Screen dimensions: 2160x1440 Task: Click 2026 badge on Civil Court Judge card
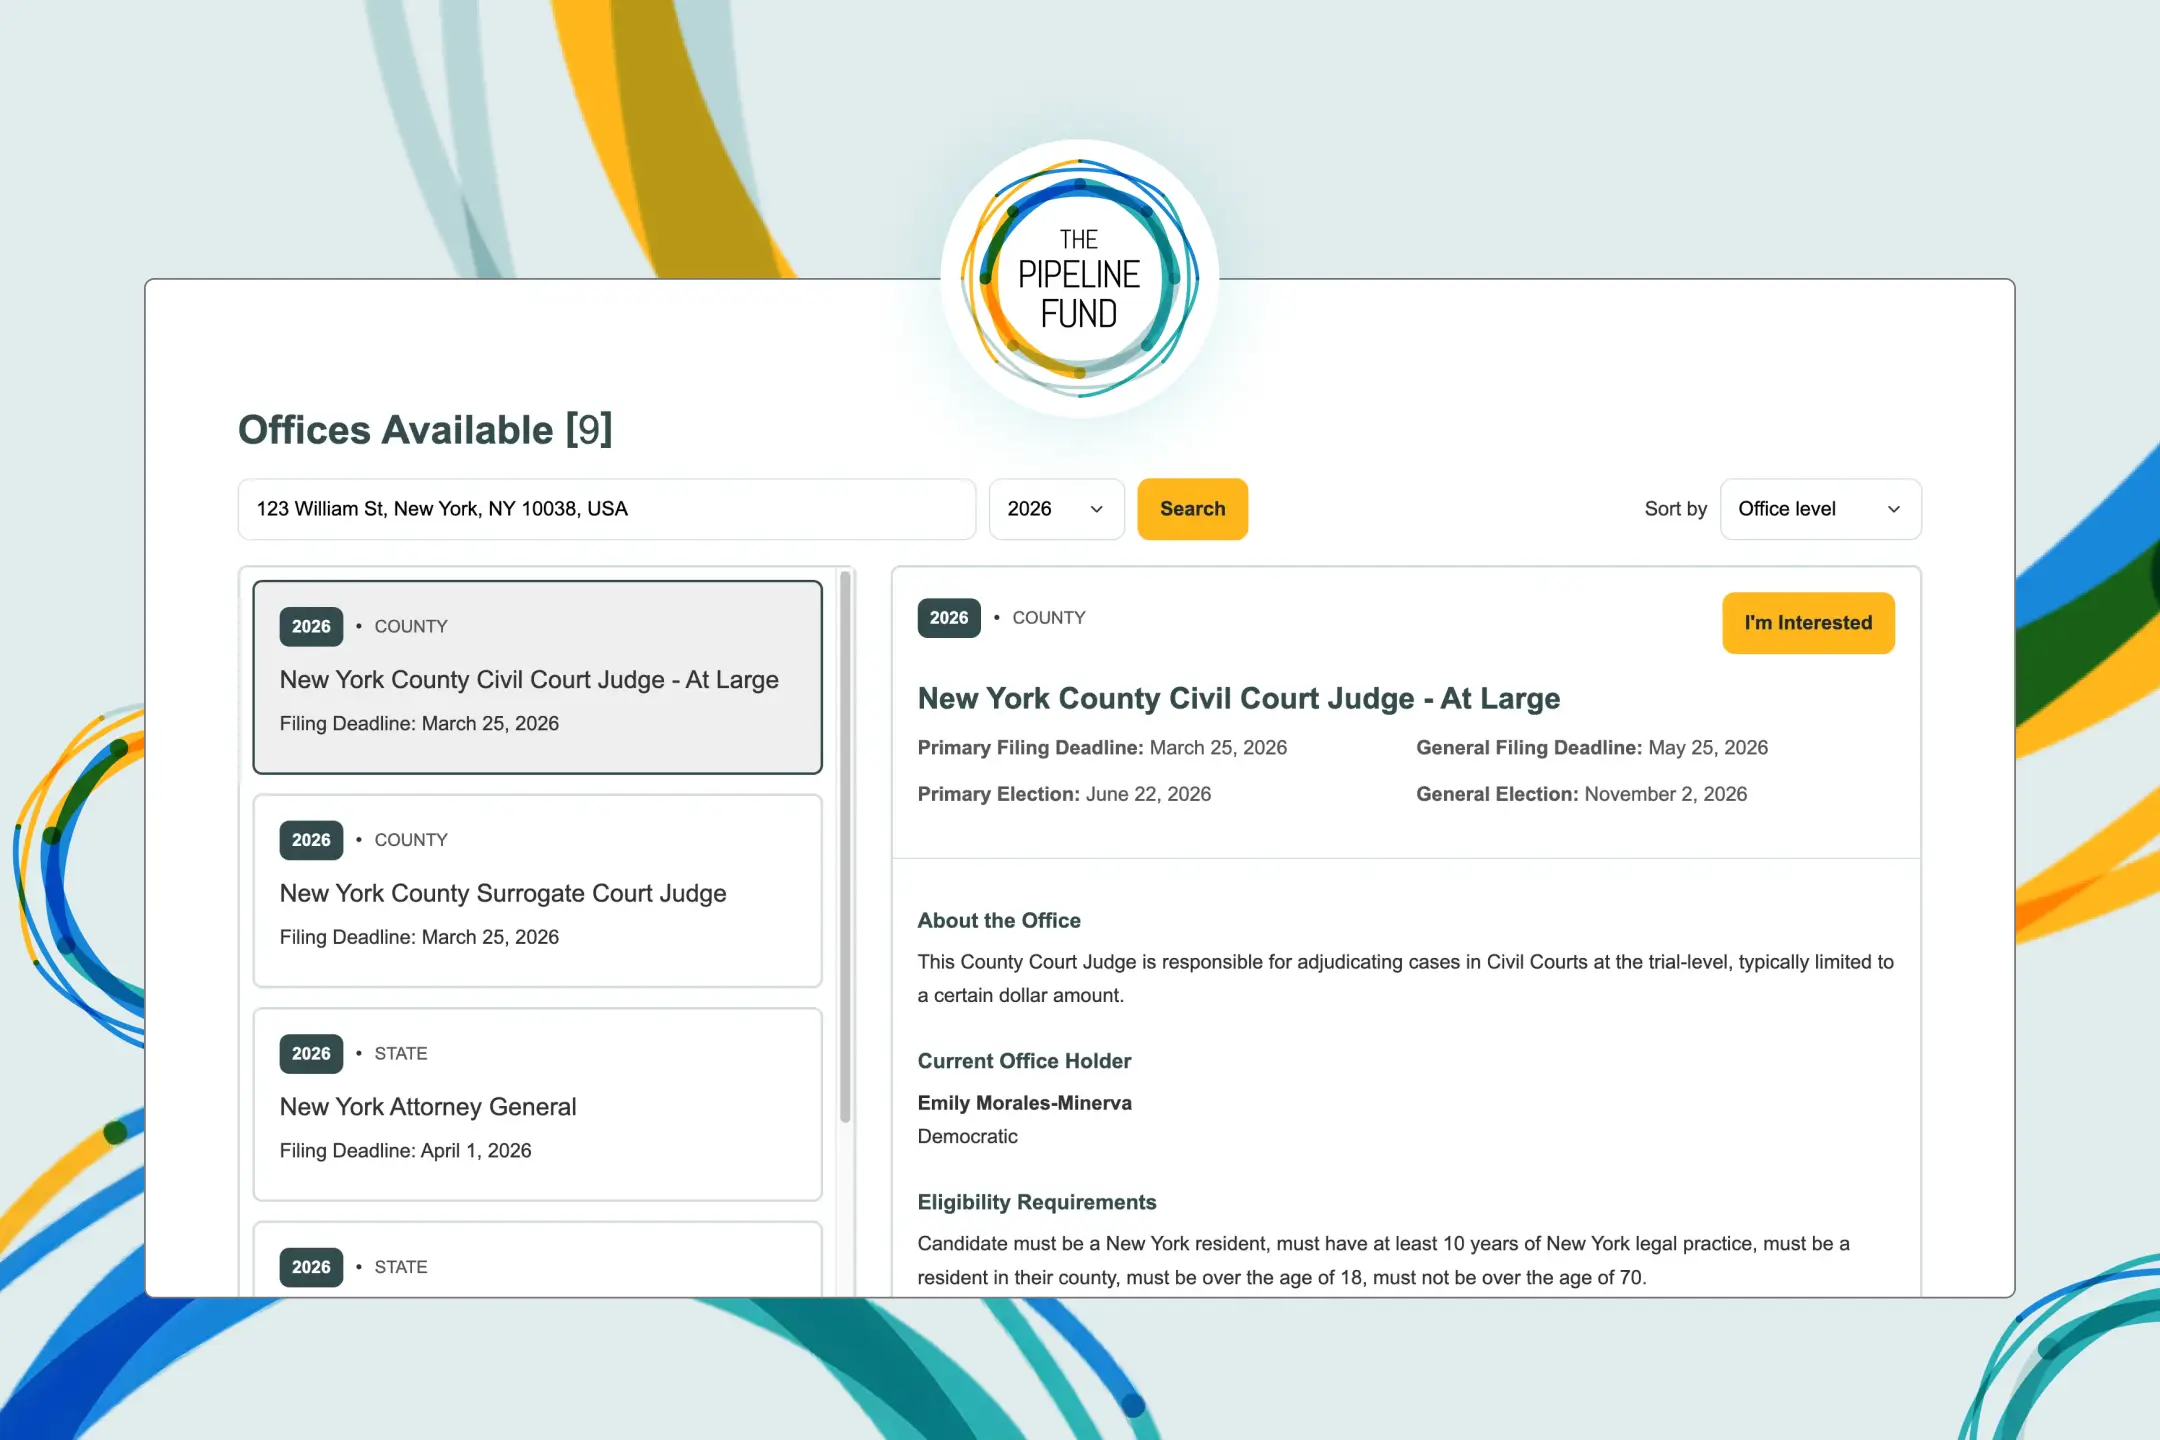click(311, 627)
